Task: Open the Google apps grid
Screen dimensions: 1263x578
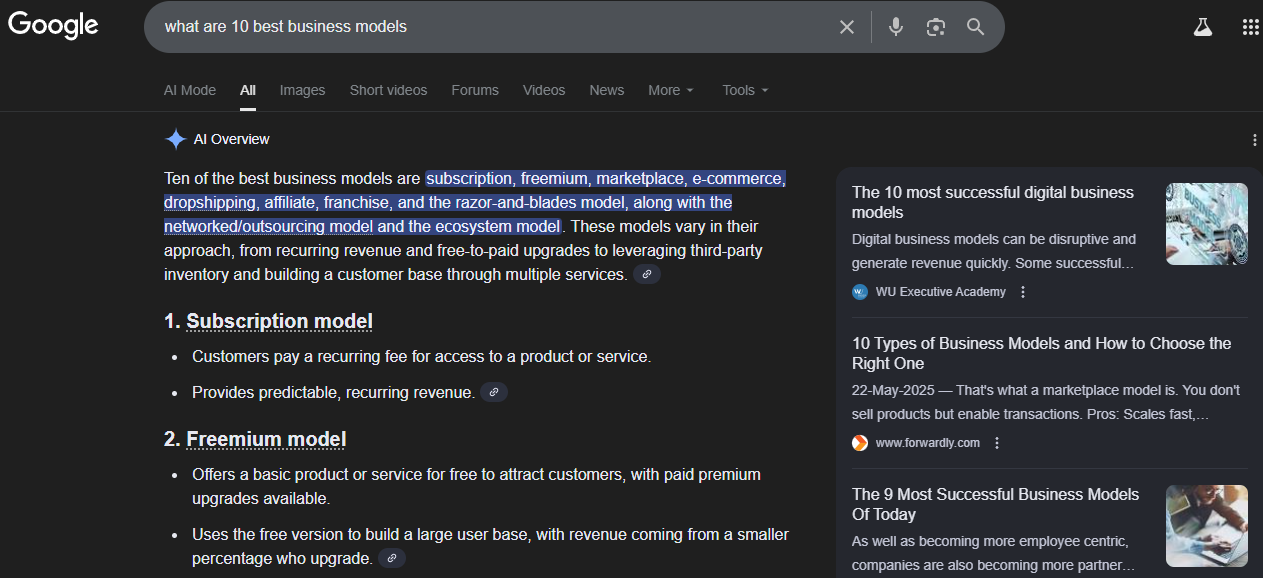Action: click(x=1250, y=27)
